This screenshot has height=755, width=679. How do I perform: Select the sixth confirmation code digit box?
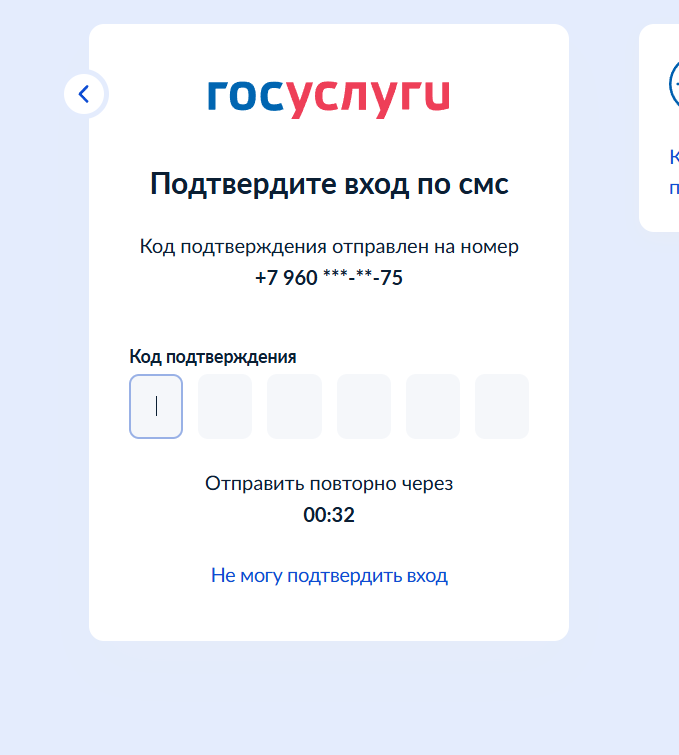point(502,406)
